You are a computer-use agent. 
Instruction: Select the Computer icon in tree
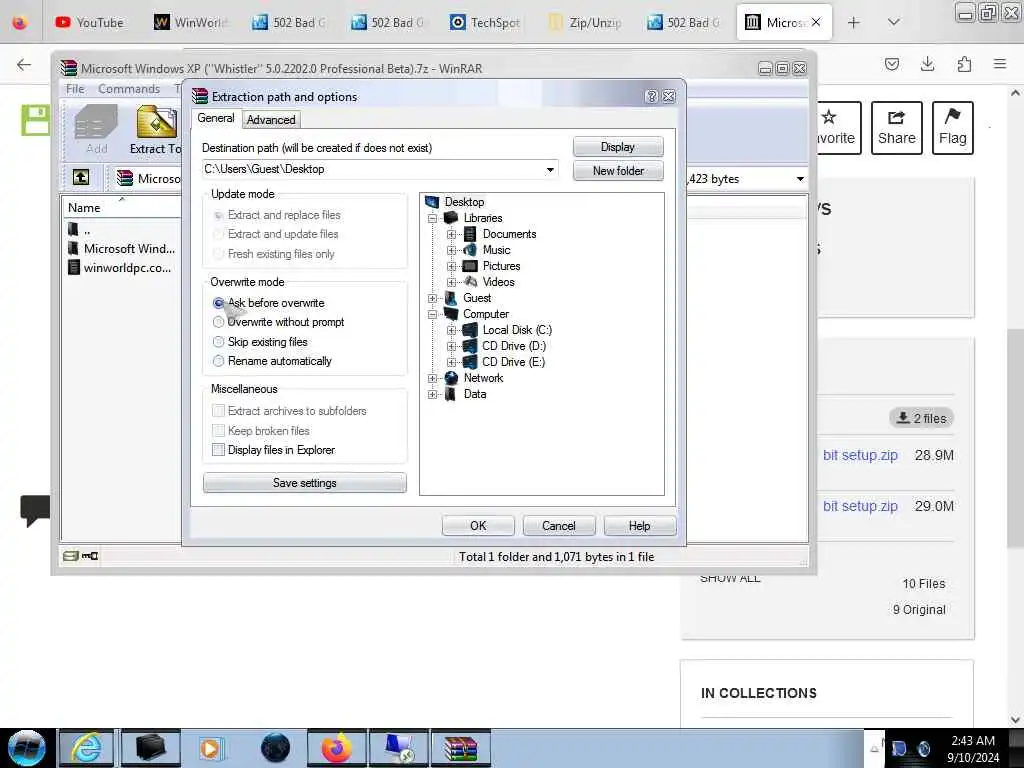(x=451, y=313)
